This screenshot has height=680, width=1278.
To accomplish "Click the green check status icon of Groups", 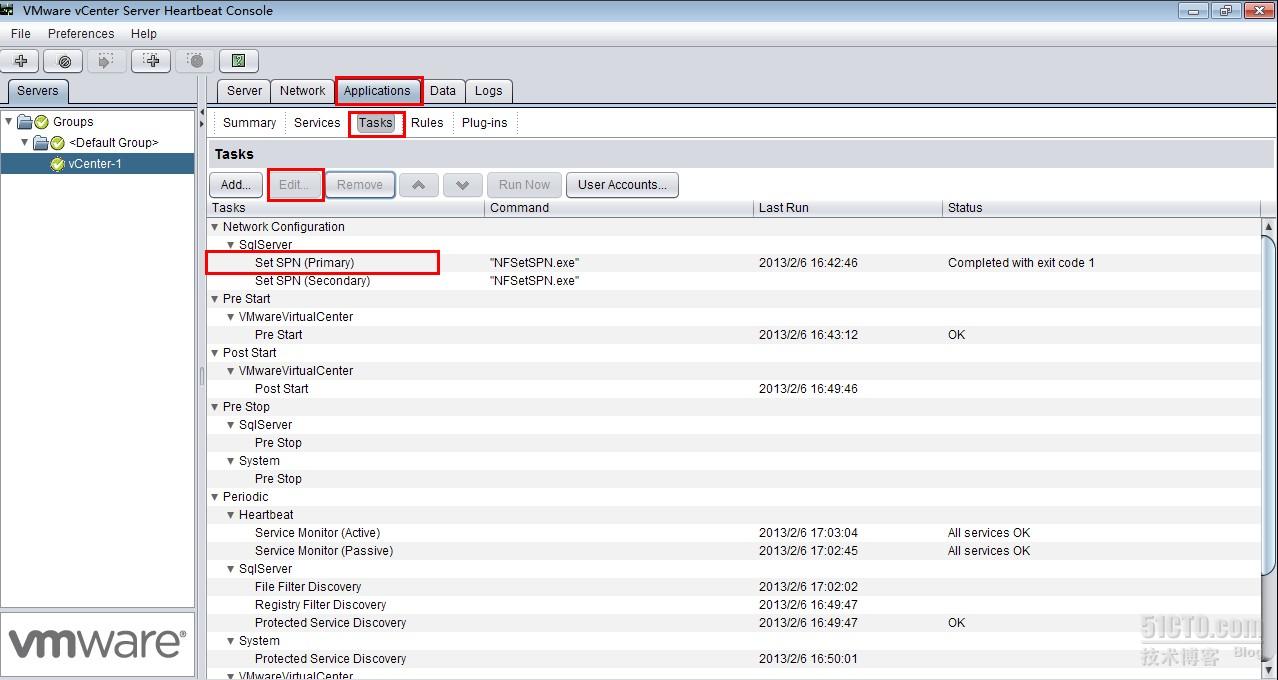I will click(x=41, y=122).
